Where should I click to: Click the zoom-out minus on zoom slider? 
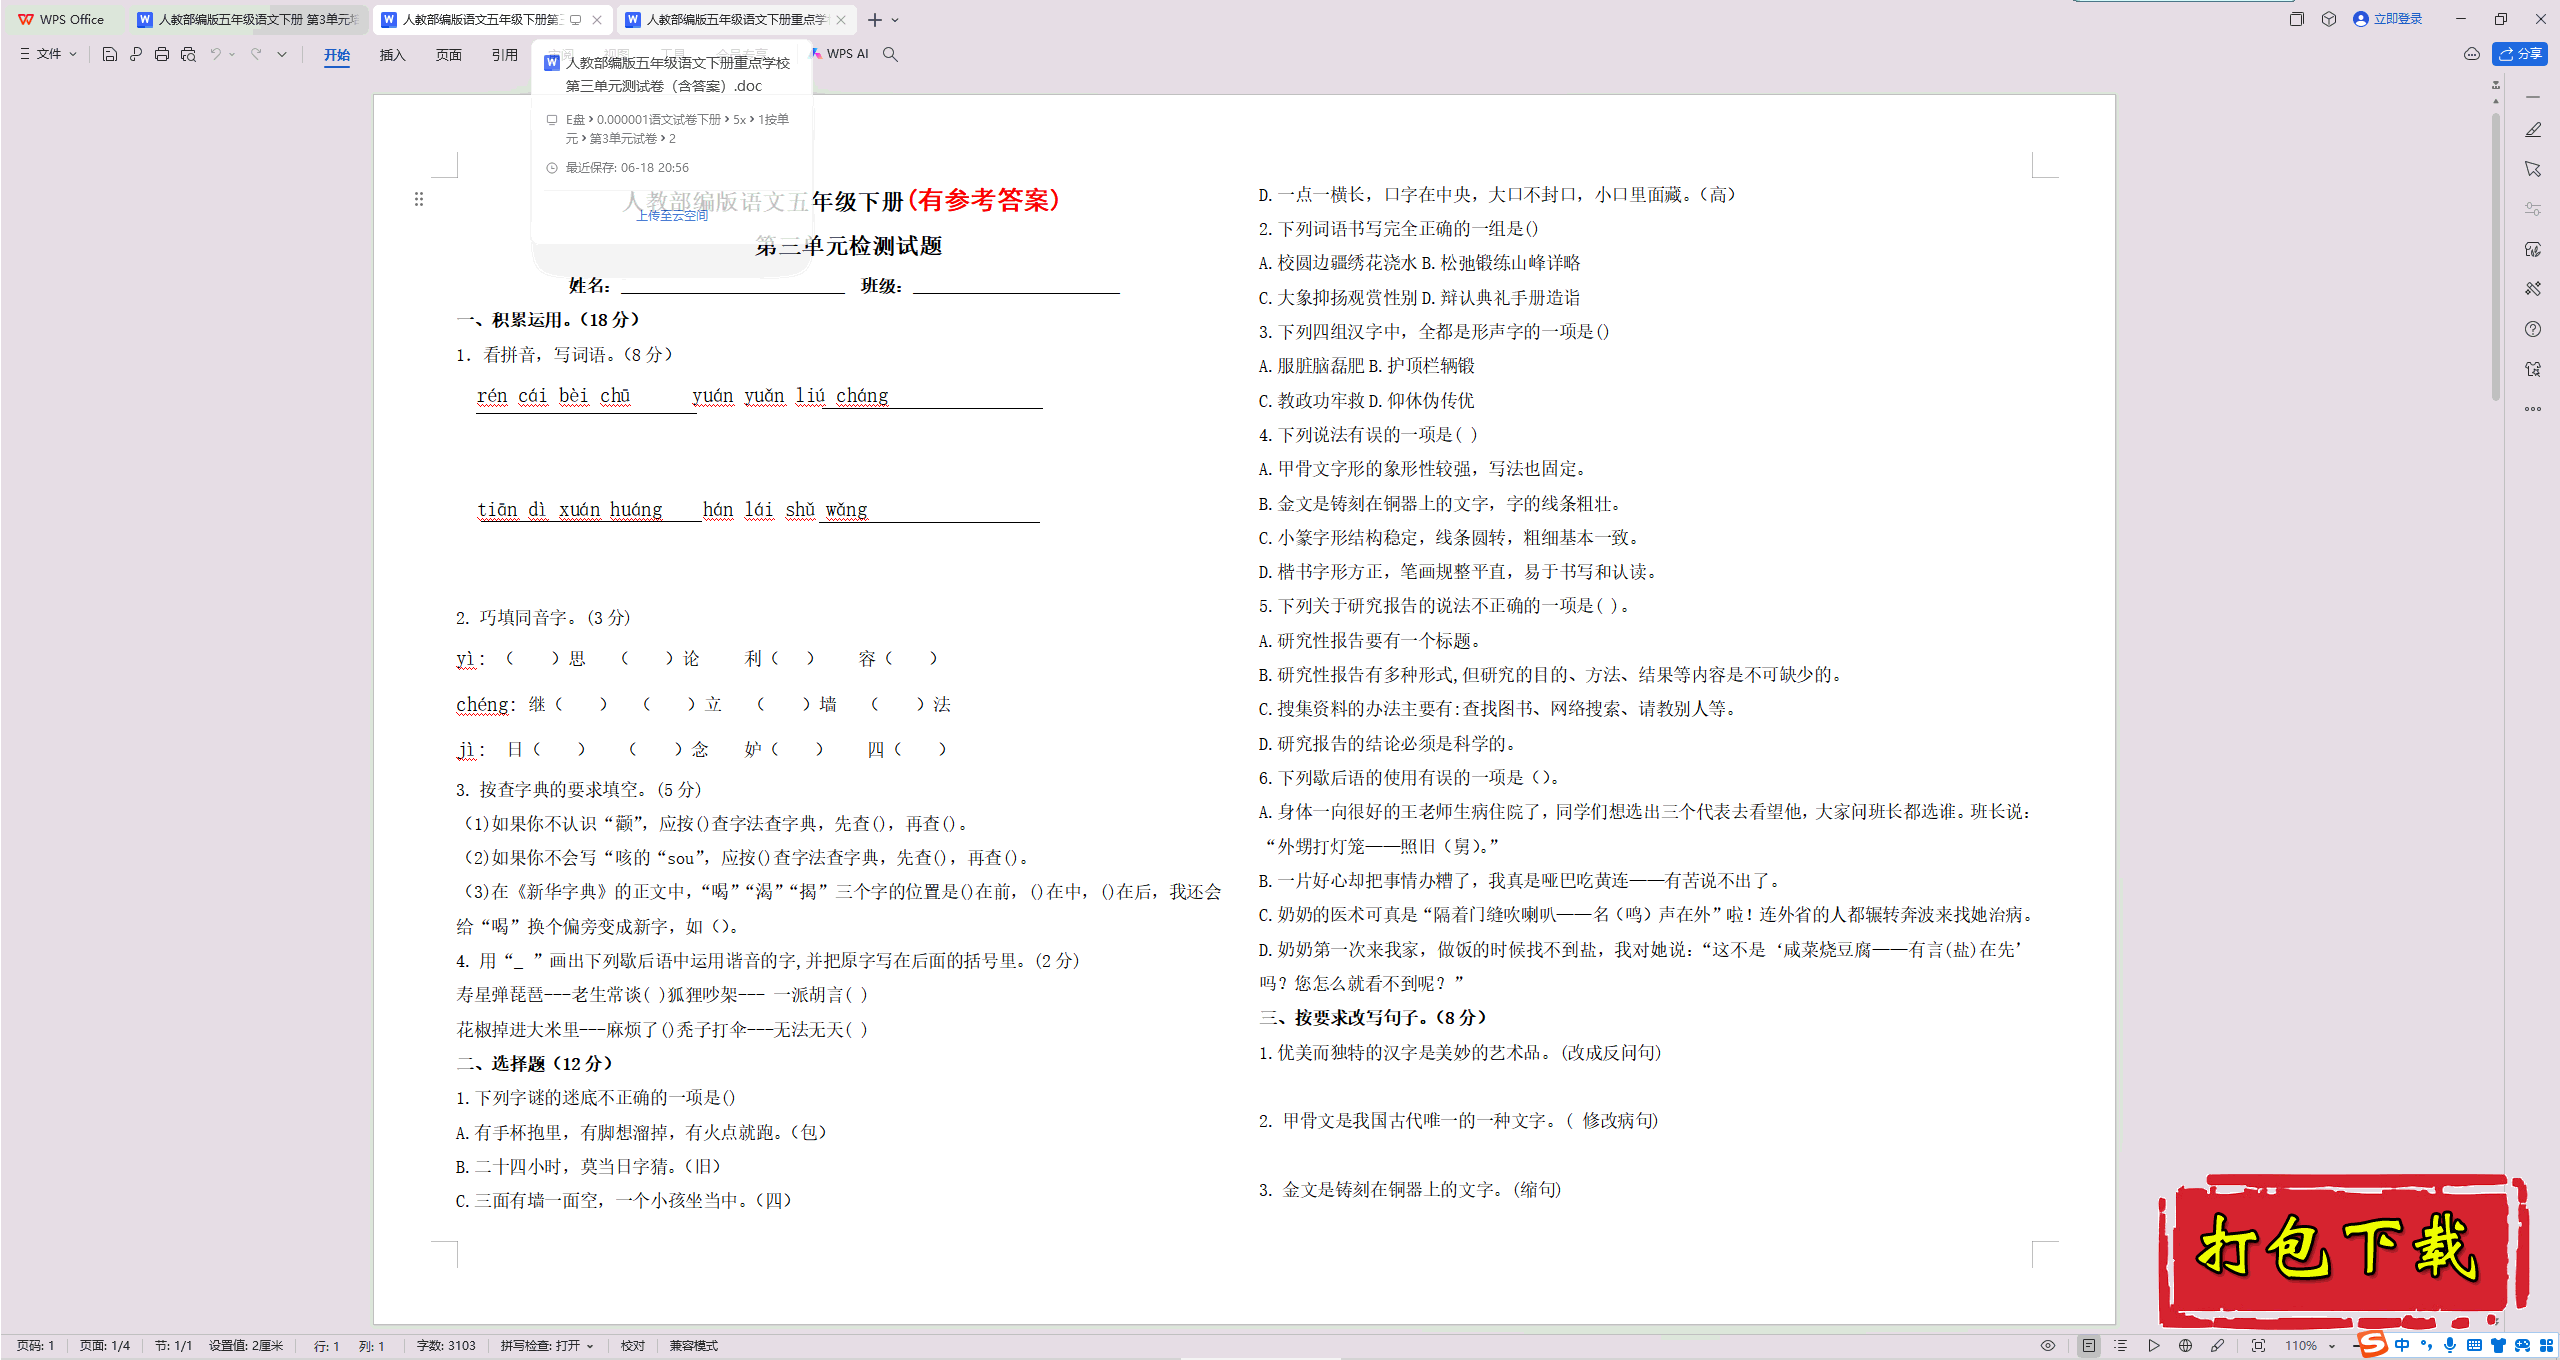[2355, 1346]
